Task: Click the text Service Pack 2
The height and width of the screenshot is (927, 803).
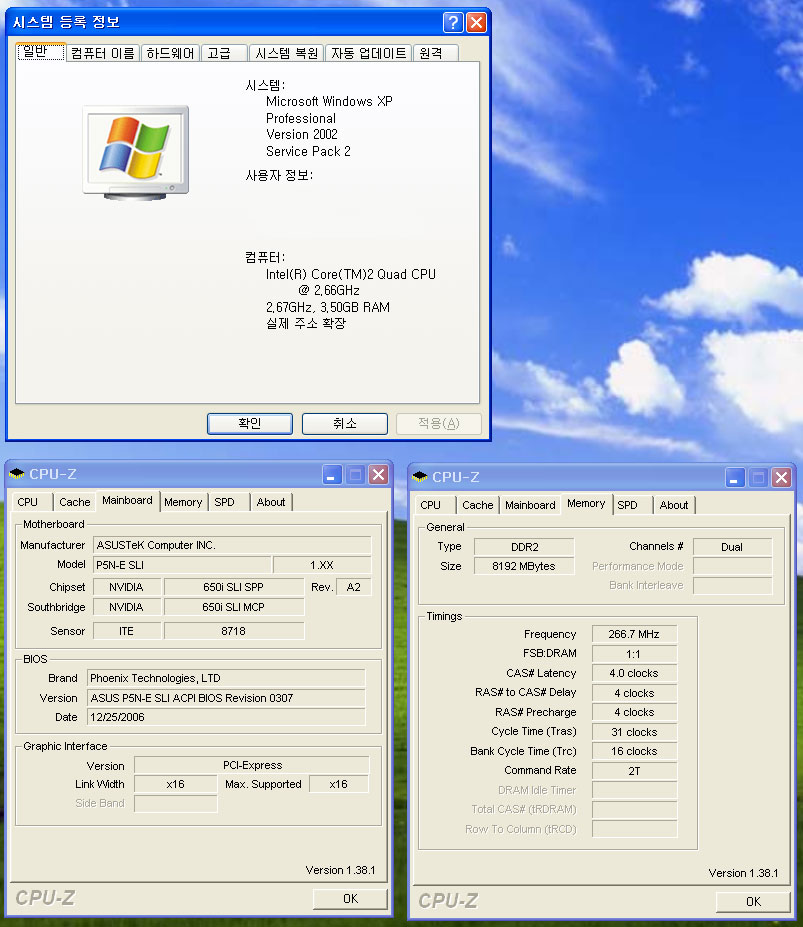Action: coord(308,151)
